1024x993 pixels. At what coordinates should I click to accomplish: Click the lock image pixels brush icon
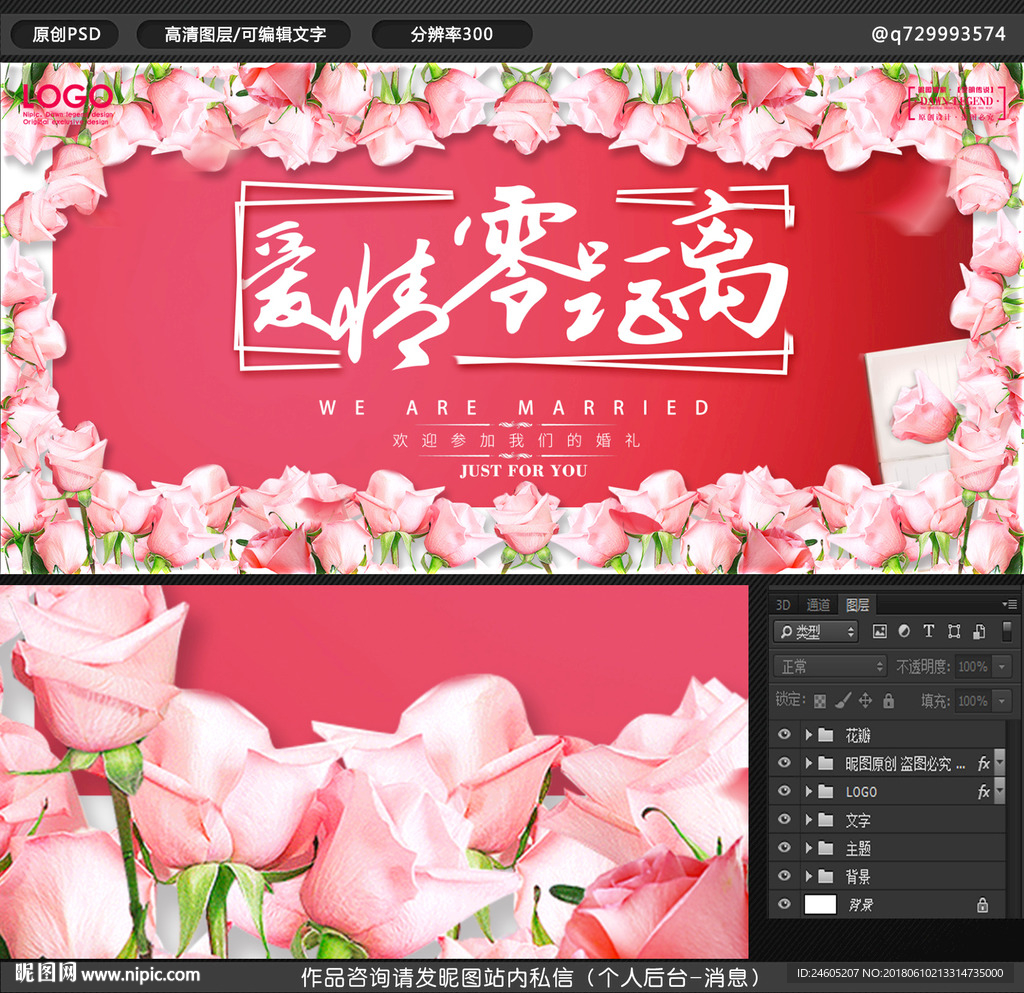pos(843,700)
